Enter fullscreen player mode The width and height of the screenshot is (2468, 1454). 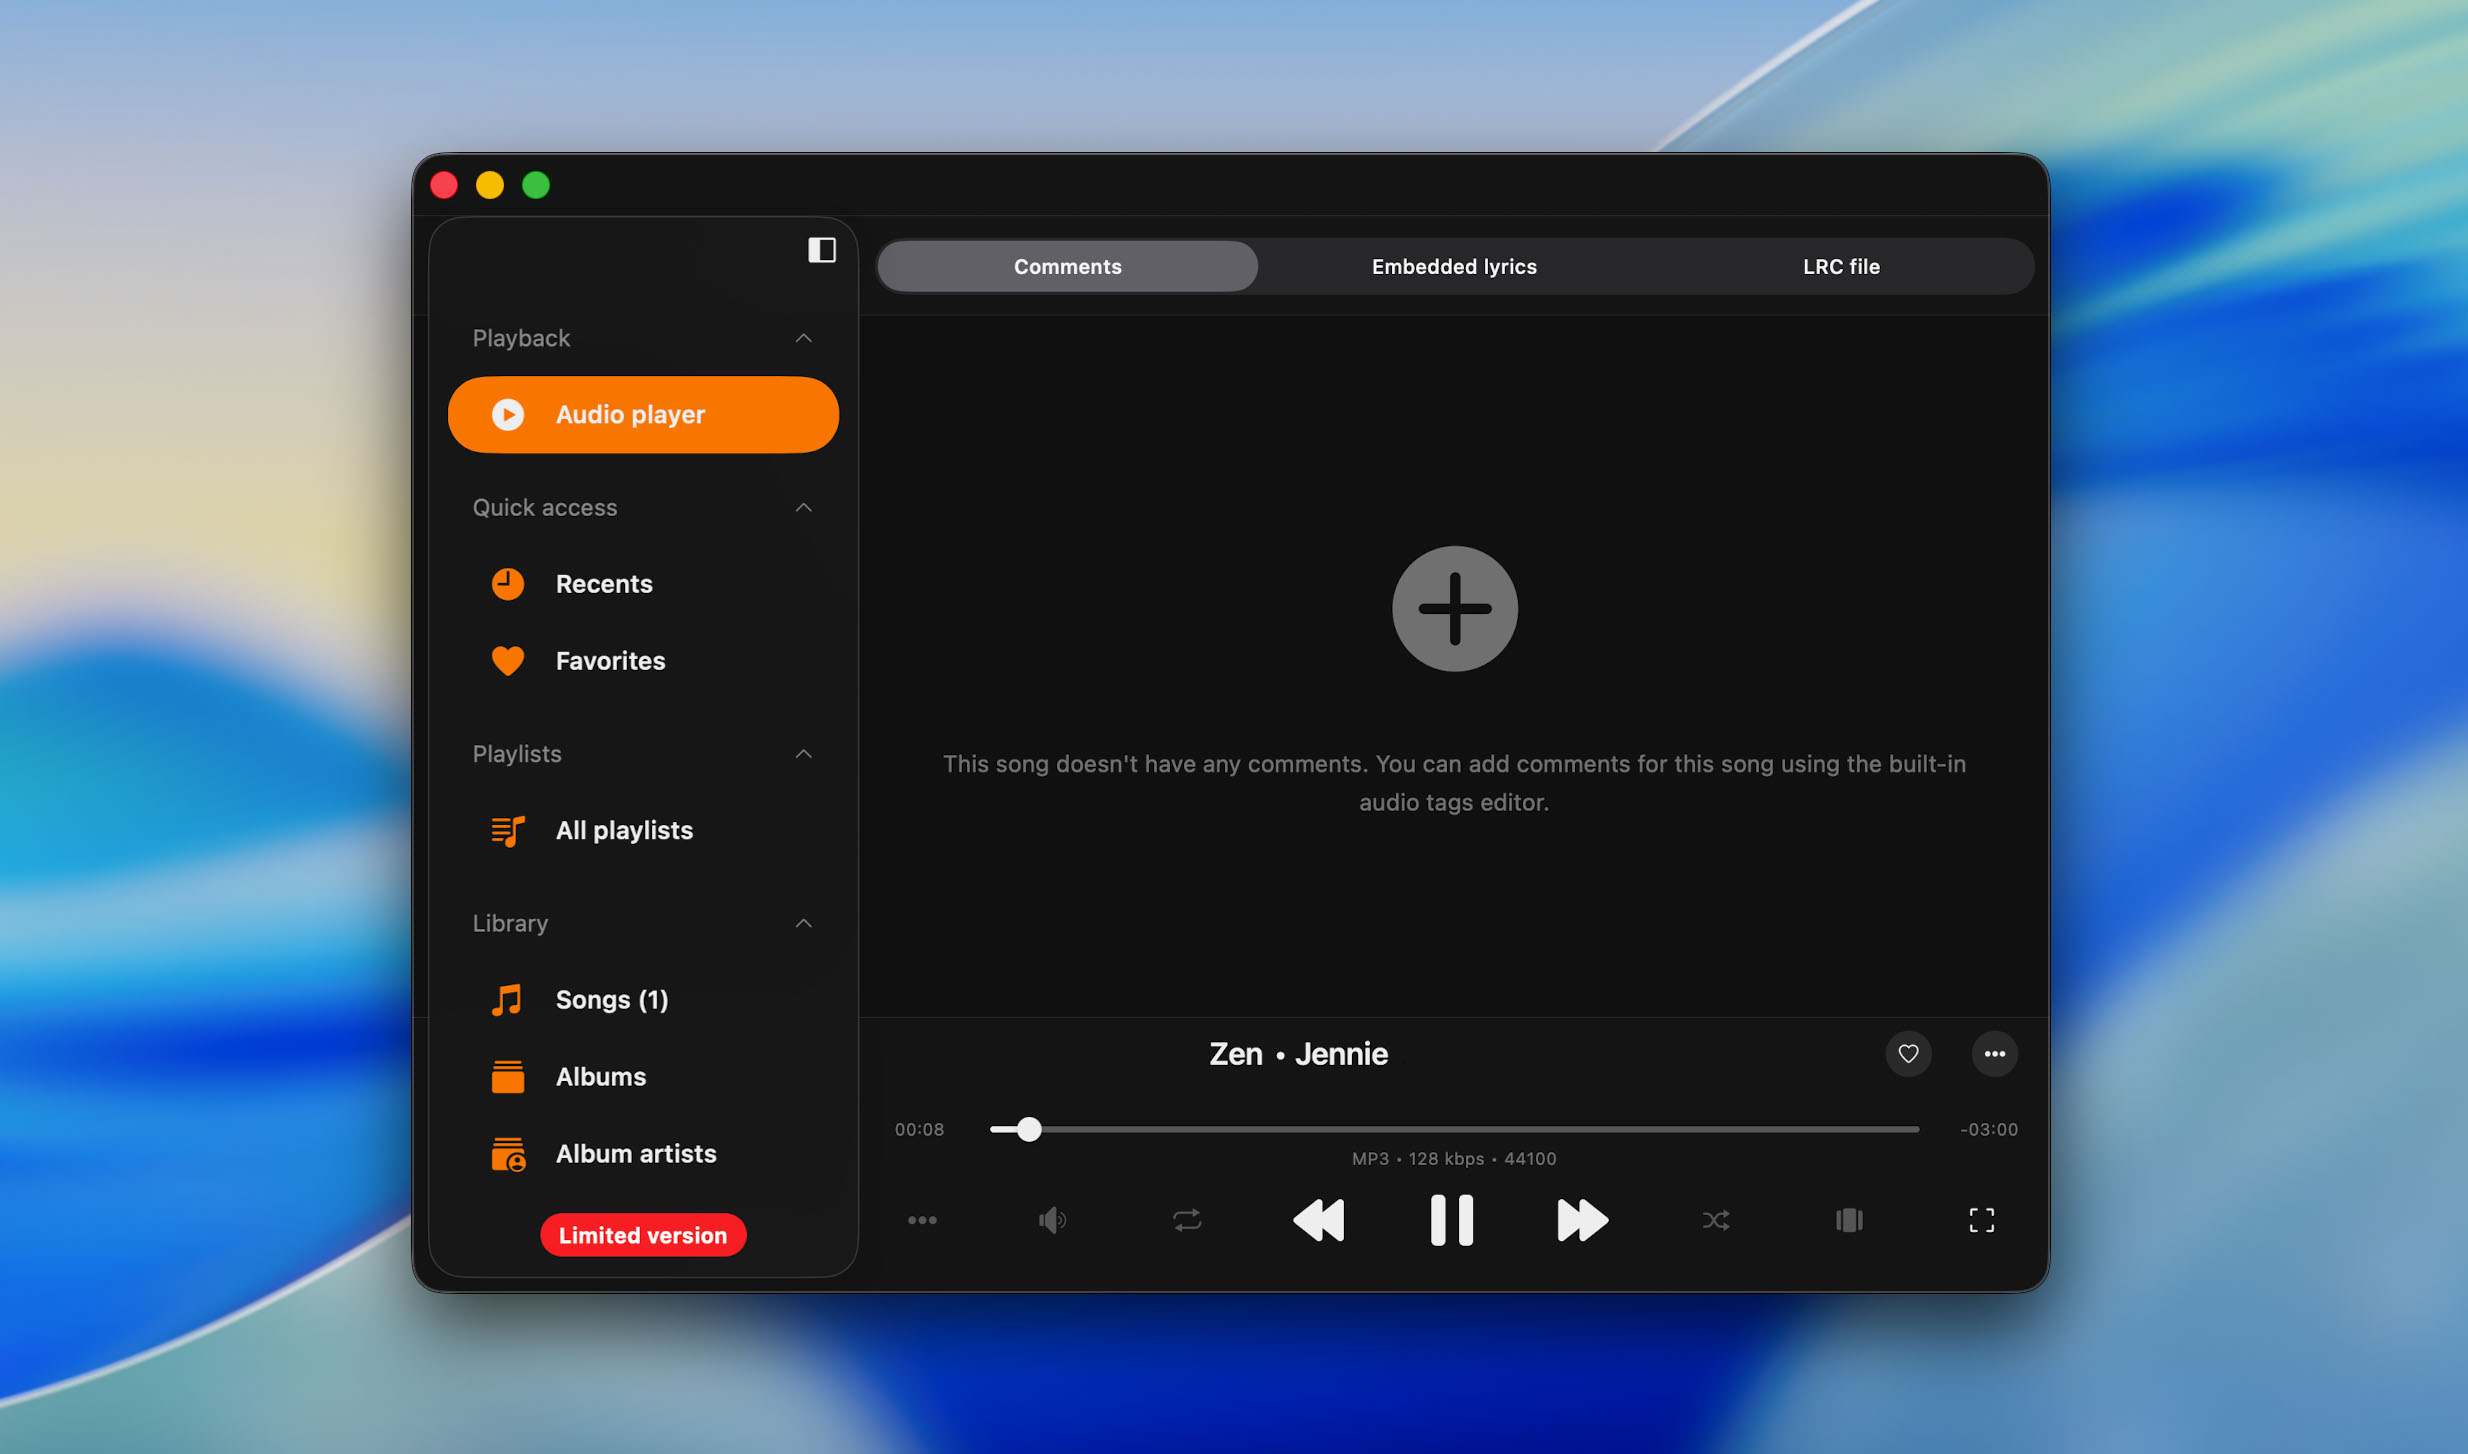(1981, 1219)
